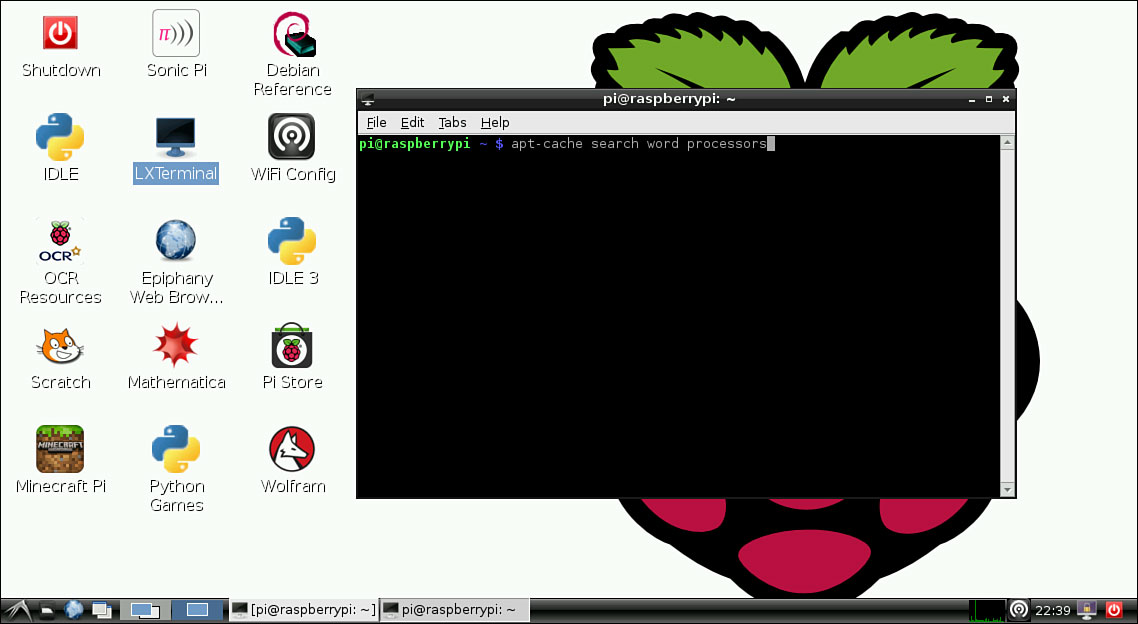Click the apt-cache search command text
Viewport: 1138px width, 624px height.
click(639, 144)
